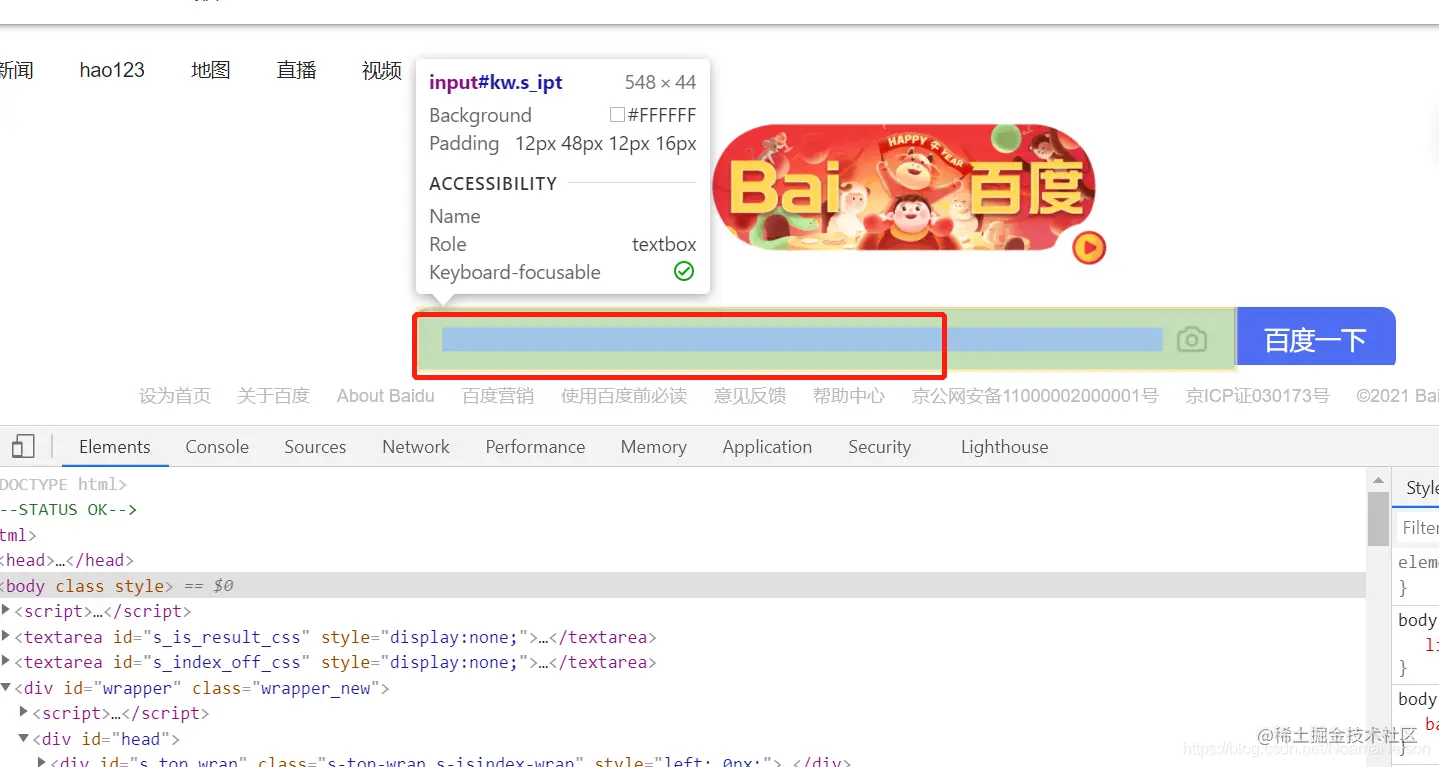Viewport: 1439px width, 767px height.
Task: Click the 百度营销 footer link
Action: click(498, 396)
